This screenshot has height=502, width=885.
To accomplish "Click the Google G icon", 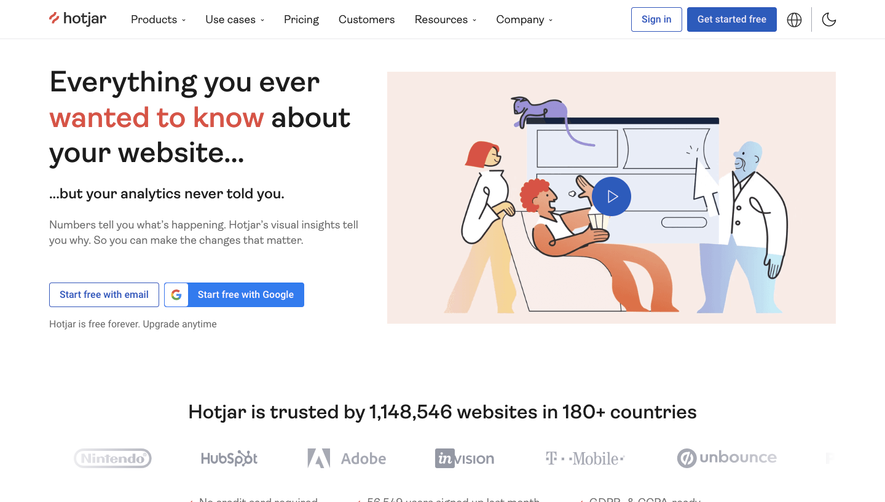I will point(176,295).
